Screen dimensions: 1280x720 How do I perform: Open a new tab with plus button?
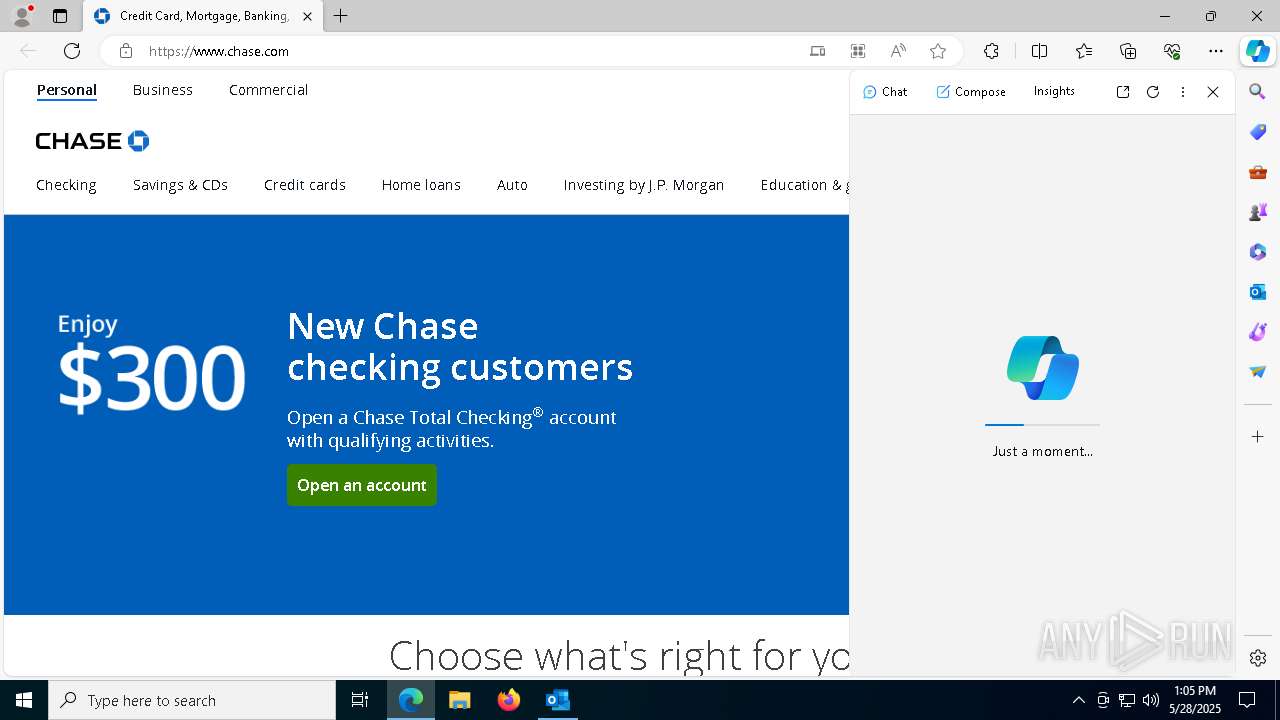coord(341,16)
